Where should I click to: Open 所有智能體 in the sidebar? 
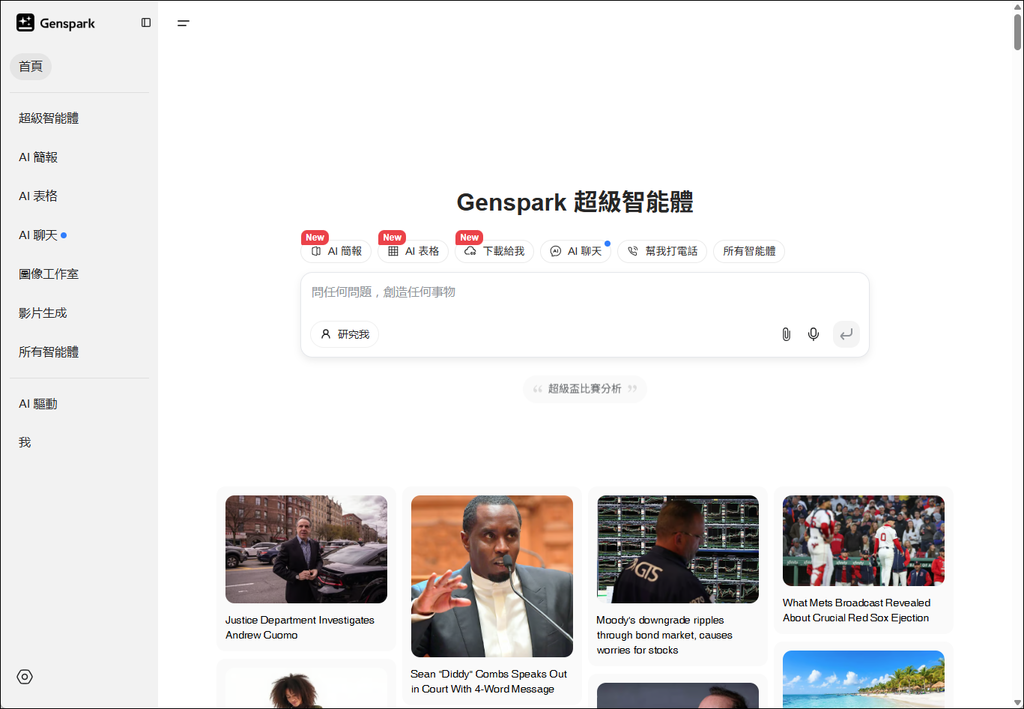(49, 353)
